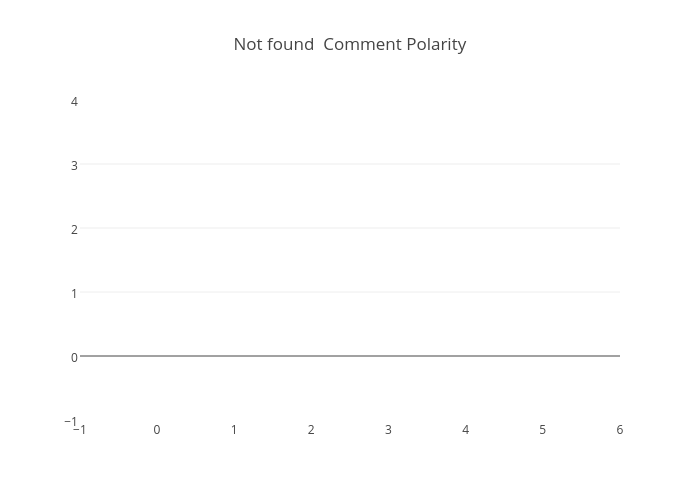
Task: Click the x-axis tick label 5
Action: (543, 430)
